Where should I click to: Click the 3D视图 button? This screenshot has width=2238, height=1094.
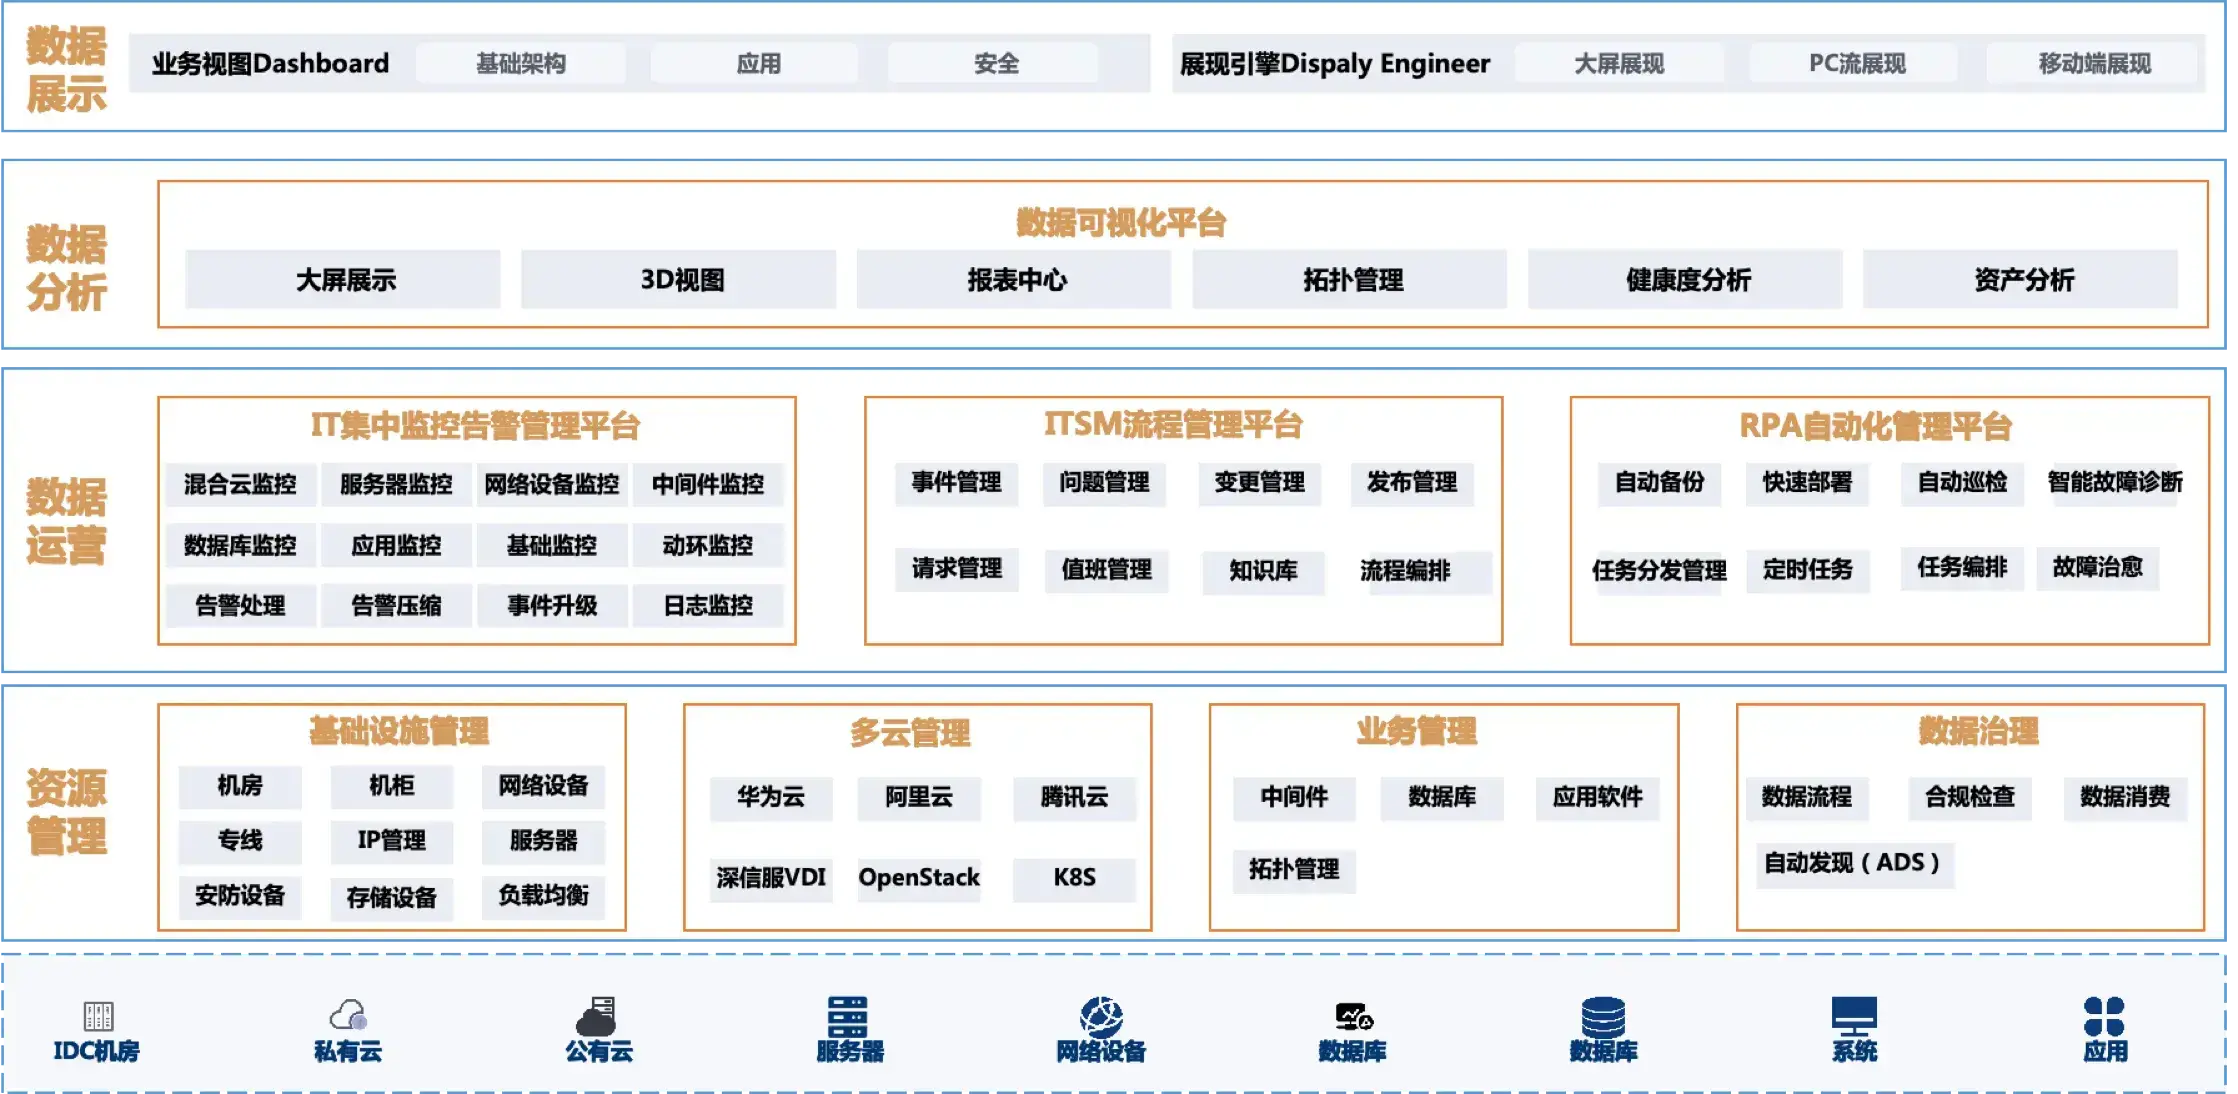pyautogui.click(x=681, y=280)
